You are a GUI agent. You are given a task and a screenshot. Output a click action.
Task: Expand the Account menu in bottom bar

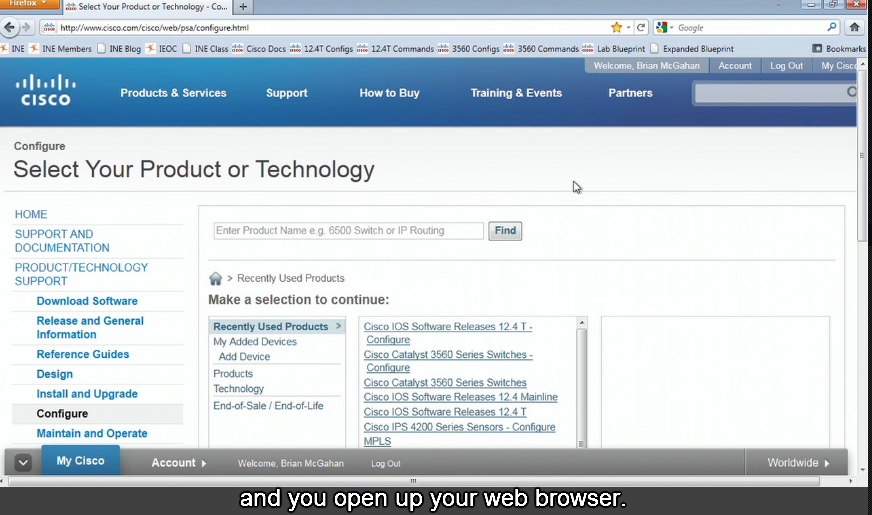(179, 463)
